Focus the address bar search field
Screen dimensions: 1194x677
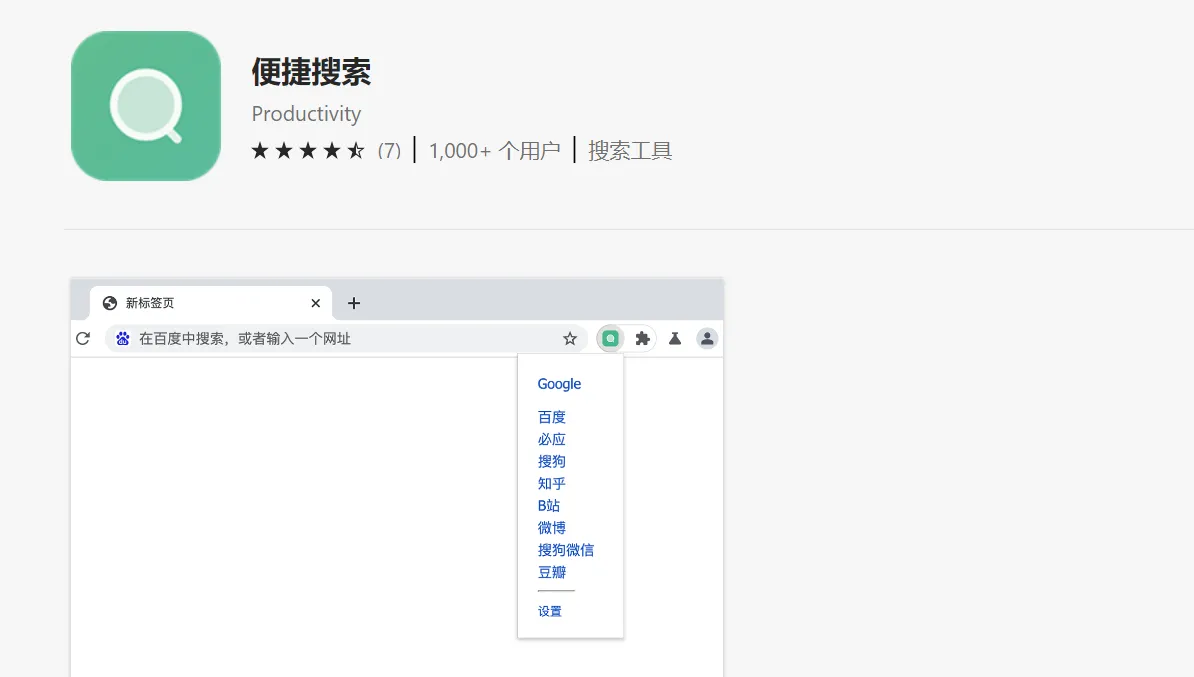point(346,338)
